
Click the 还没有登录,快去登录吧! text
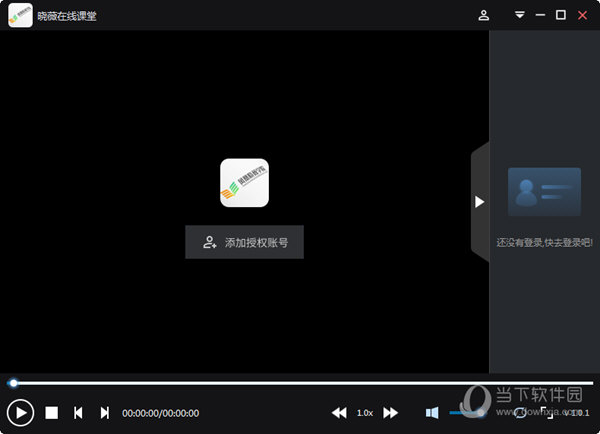coord(545,243)
